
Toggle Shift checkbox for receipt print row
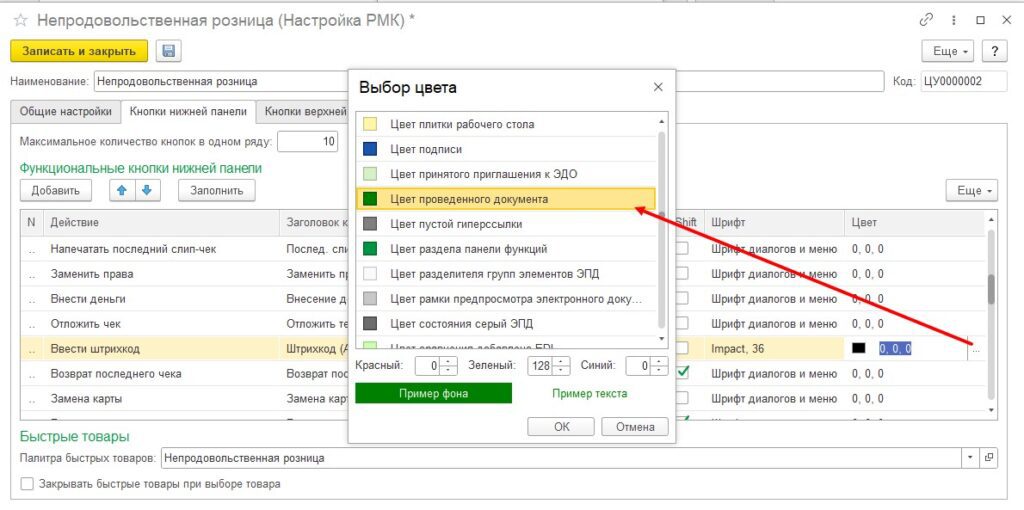683,248
